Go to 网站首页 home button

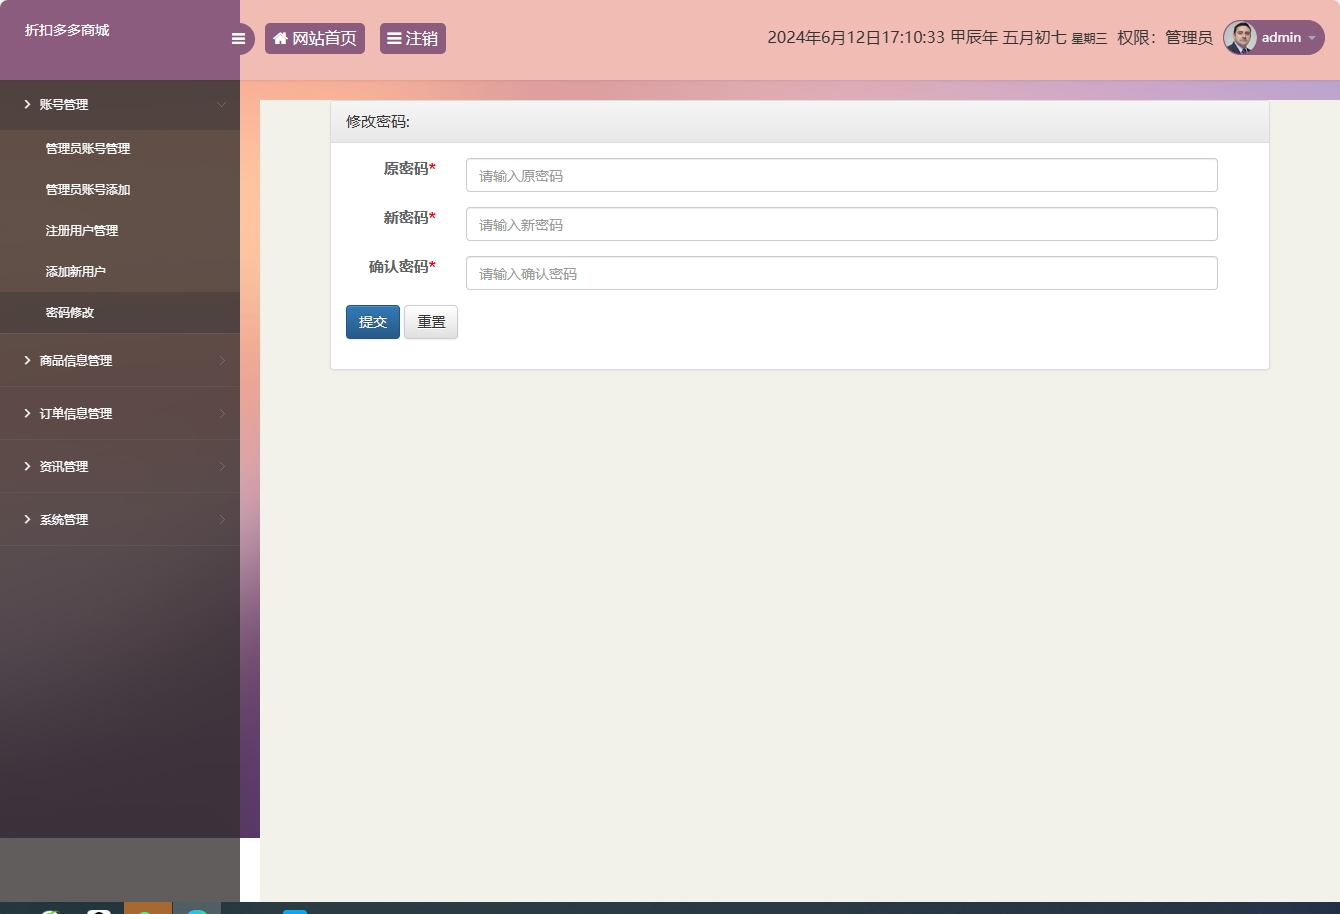pyautogui.click(x=315, y=38)
